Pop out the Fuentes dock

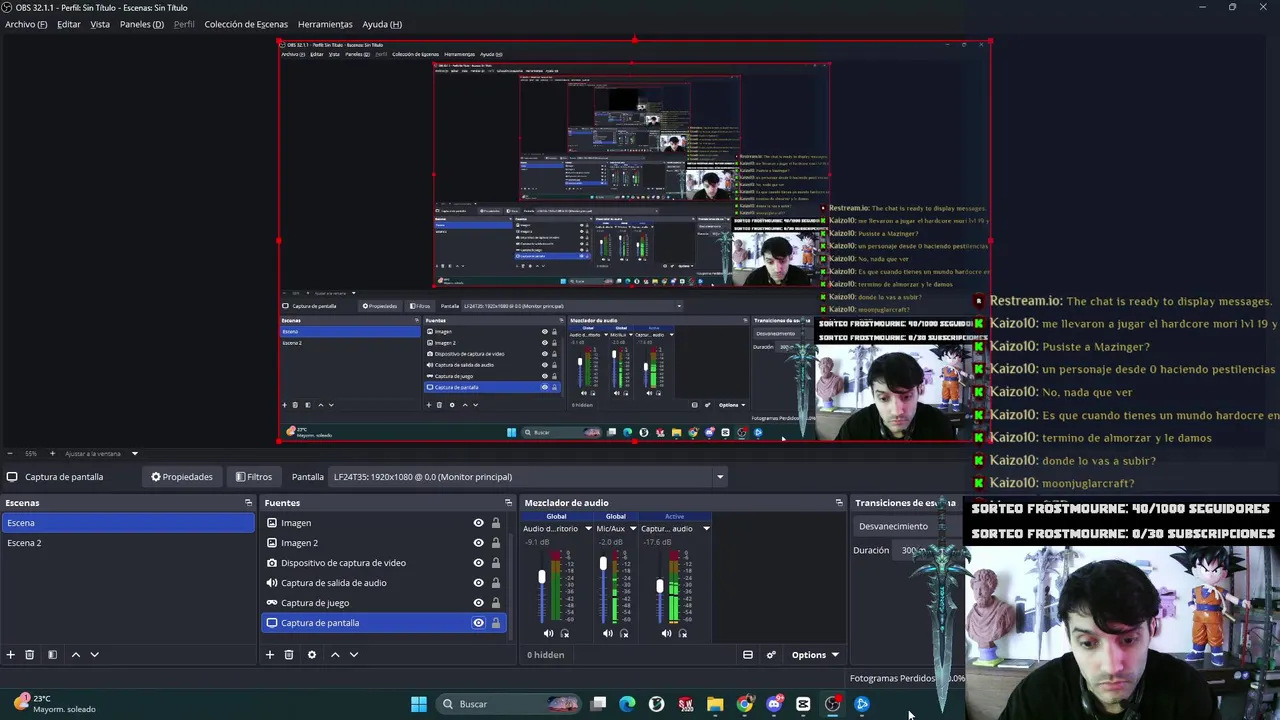(x=508, y=503)
